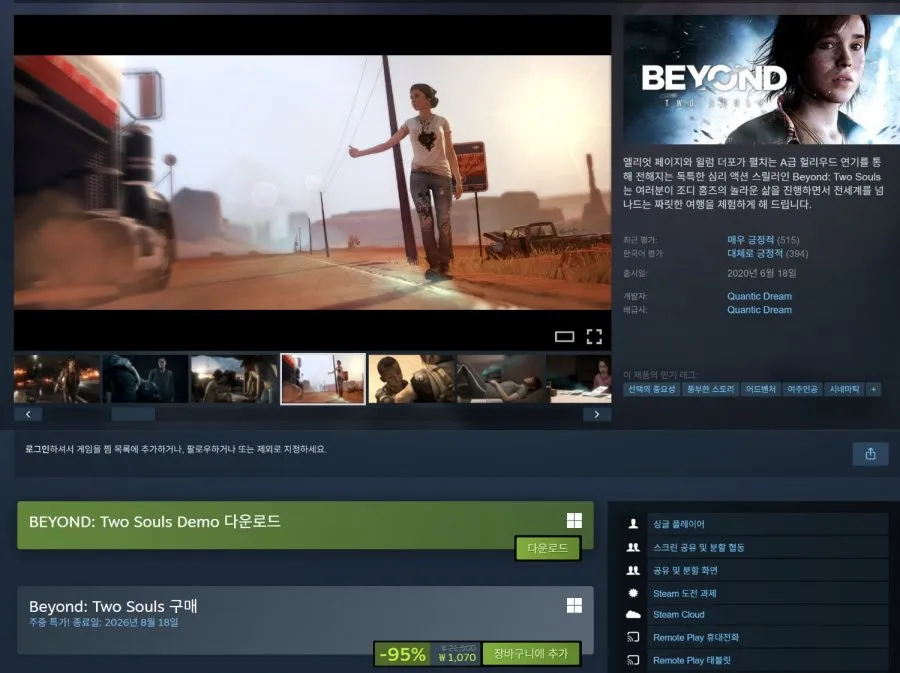The width and height of the screenshot is (900, 673).
Task: Click the -95% discount badge
Action: coord(402,654)
